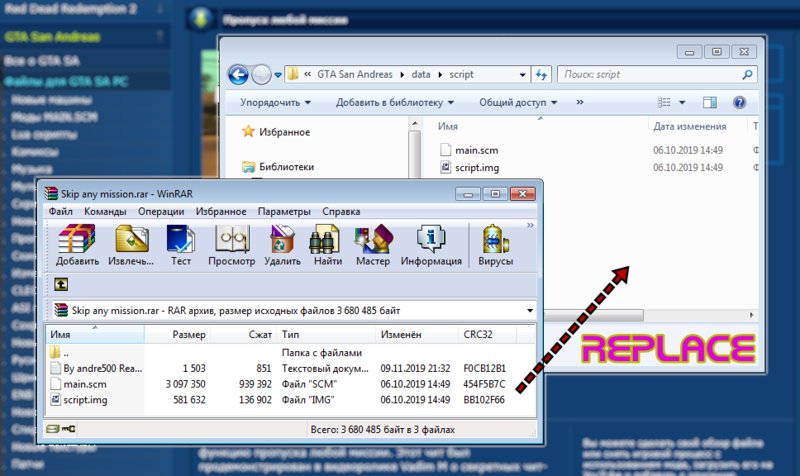The width and height of the screenshot is (800, 476).
Task: Sort WinRAR list by Name (Имя) column
Action: (x=95, y=334)
